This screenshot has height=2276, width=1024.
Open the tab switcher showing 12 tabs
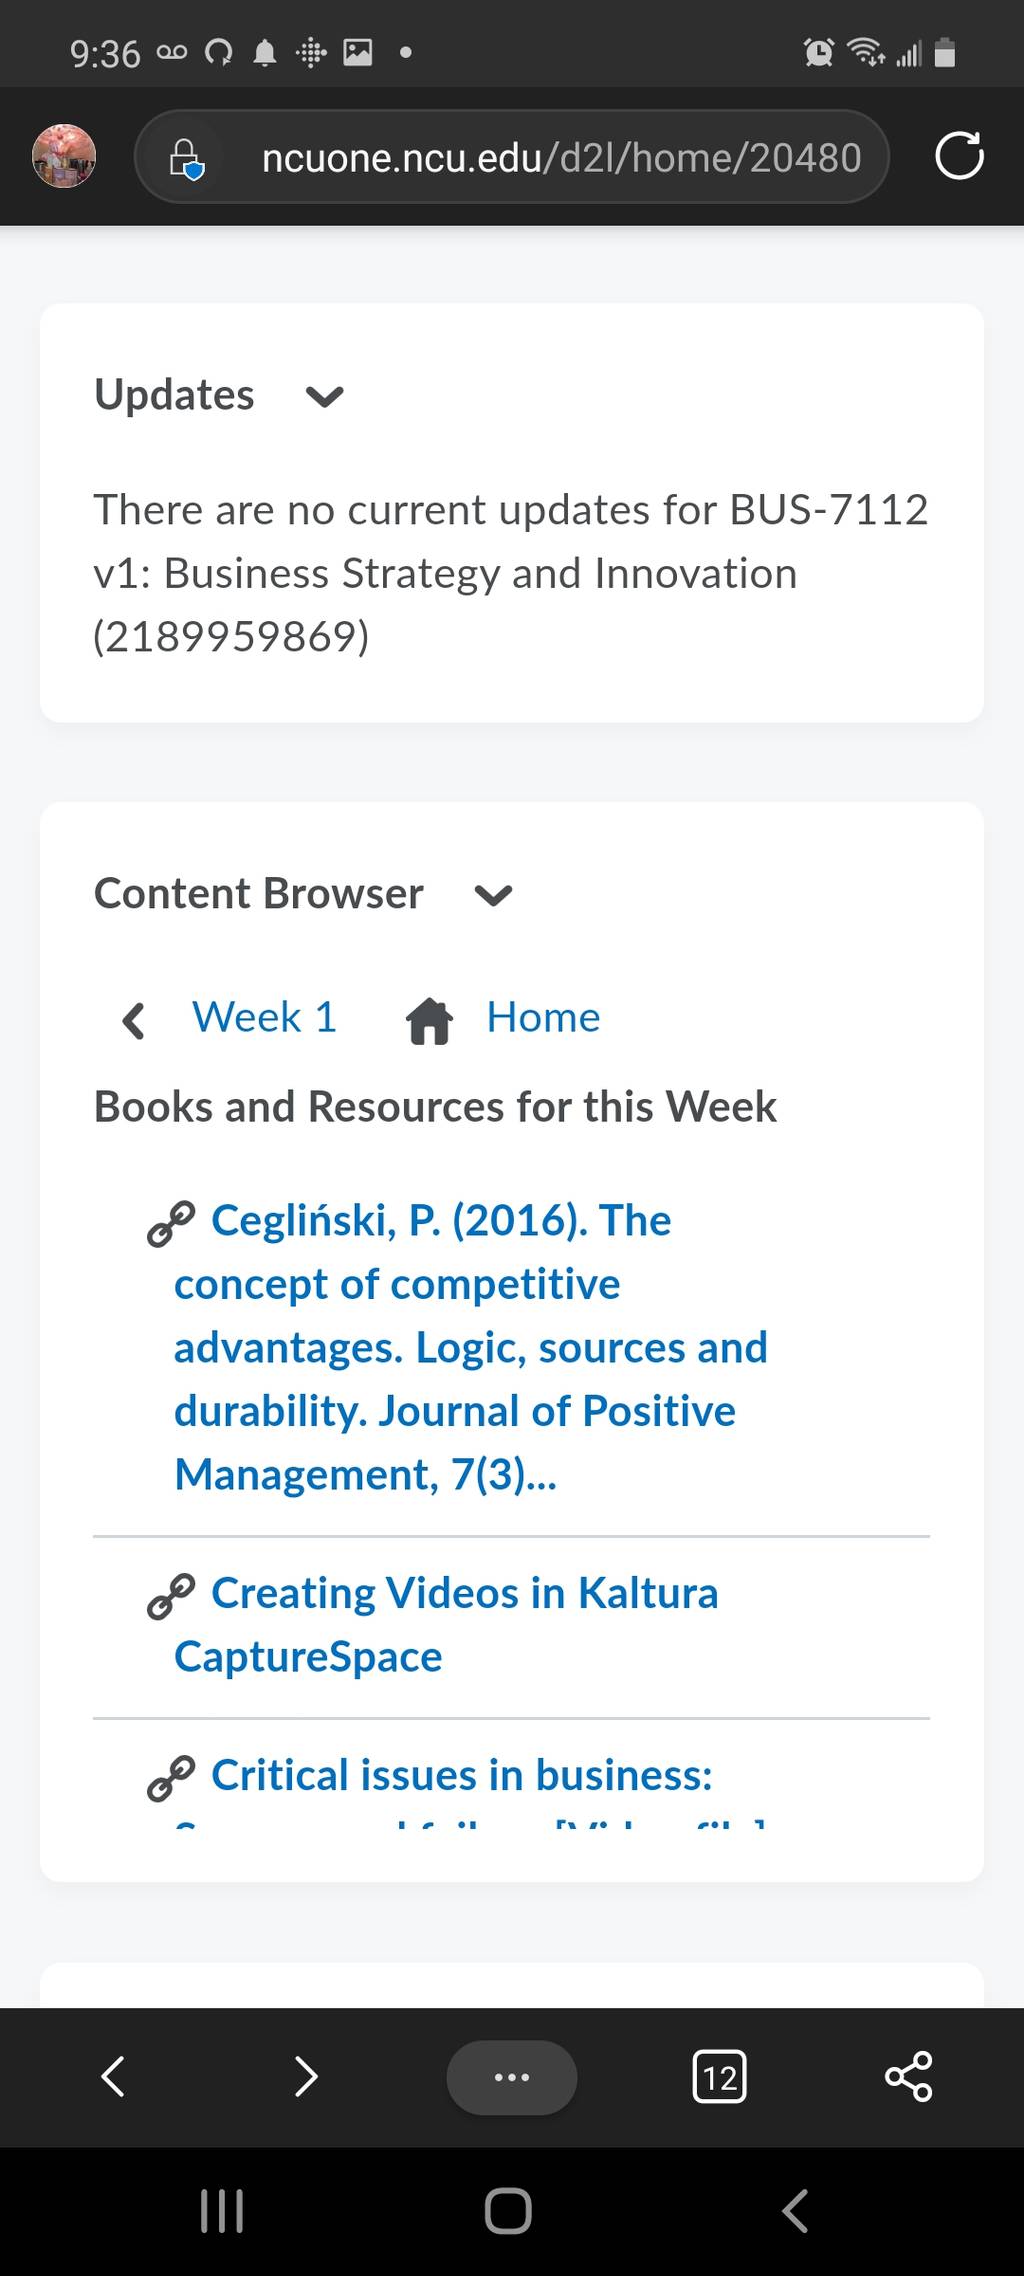719,2077
